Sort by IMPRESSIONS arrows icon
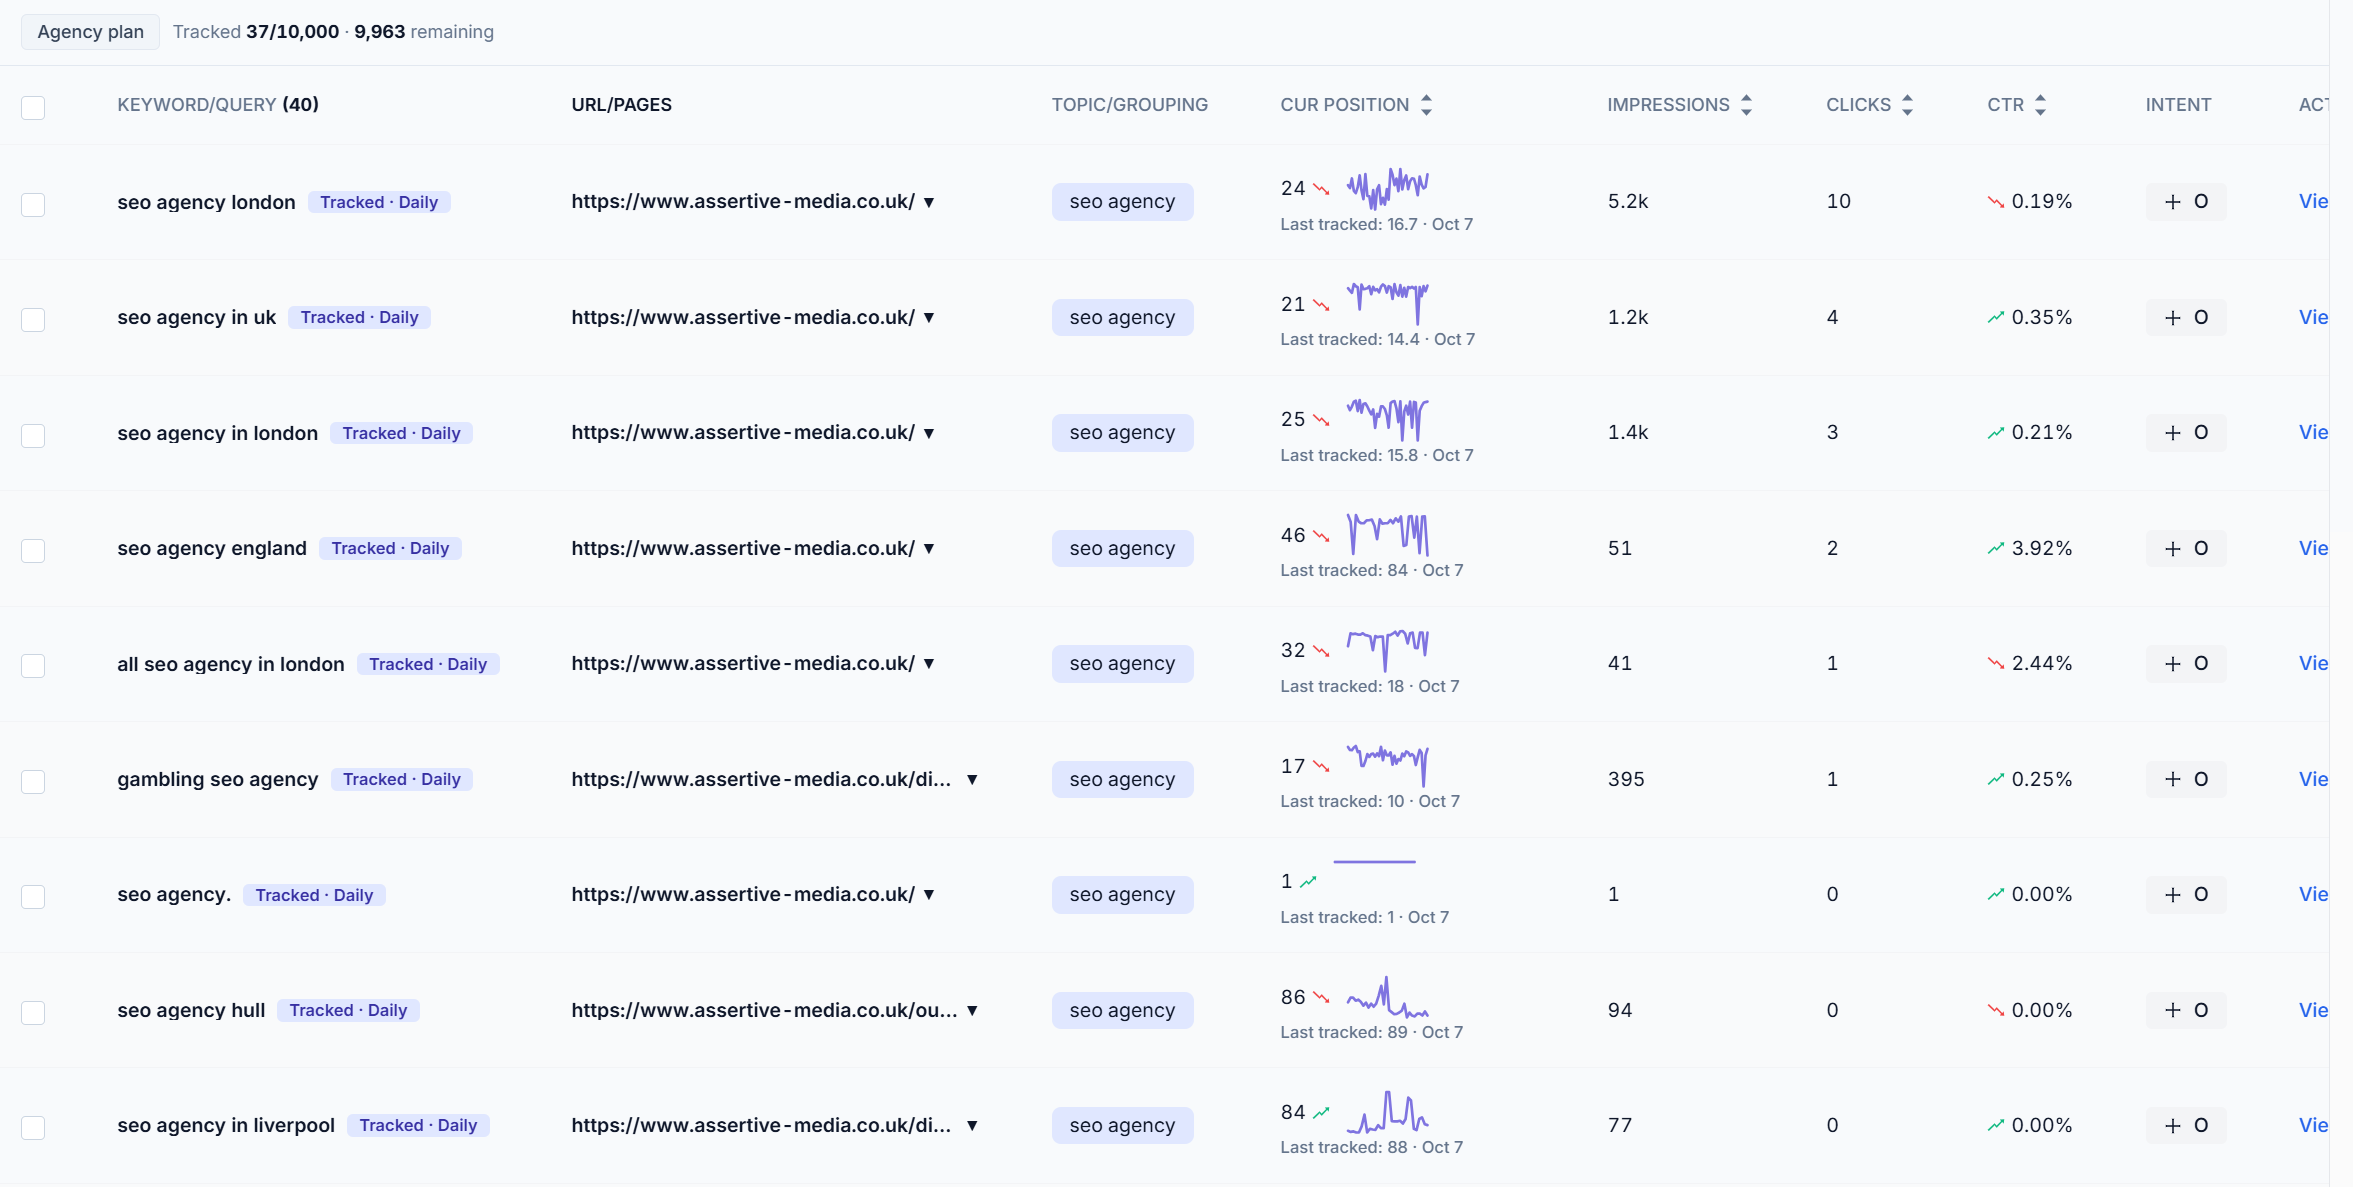The width and height of the screenshot is (2353, 1187). coord(1746,105)
